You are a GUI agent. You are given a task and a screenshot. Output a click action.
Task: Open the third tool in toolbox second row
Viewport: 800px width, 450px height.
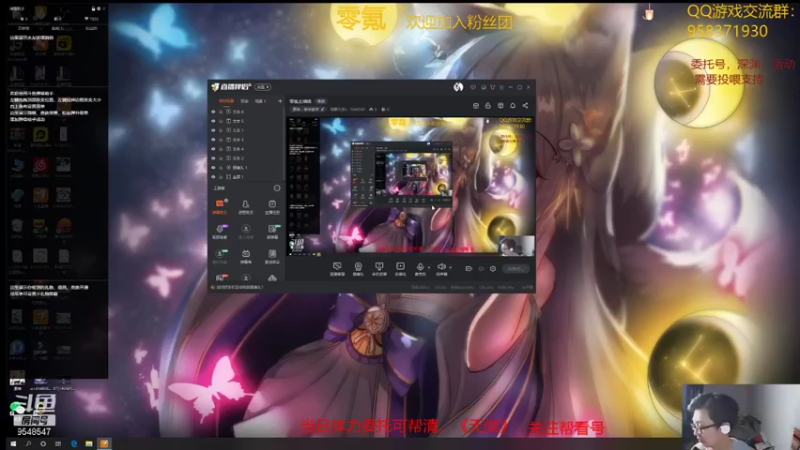click(272, 231)
